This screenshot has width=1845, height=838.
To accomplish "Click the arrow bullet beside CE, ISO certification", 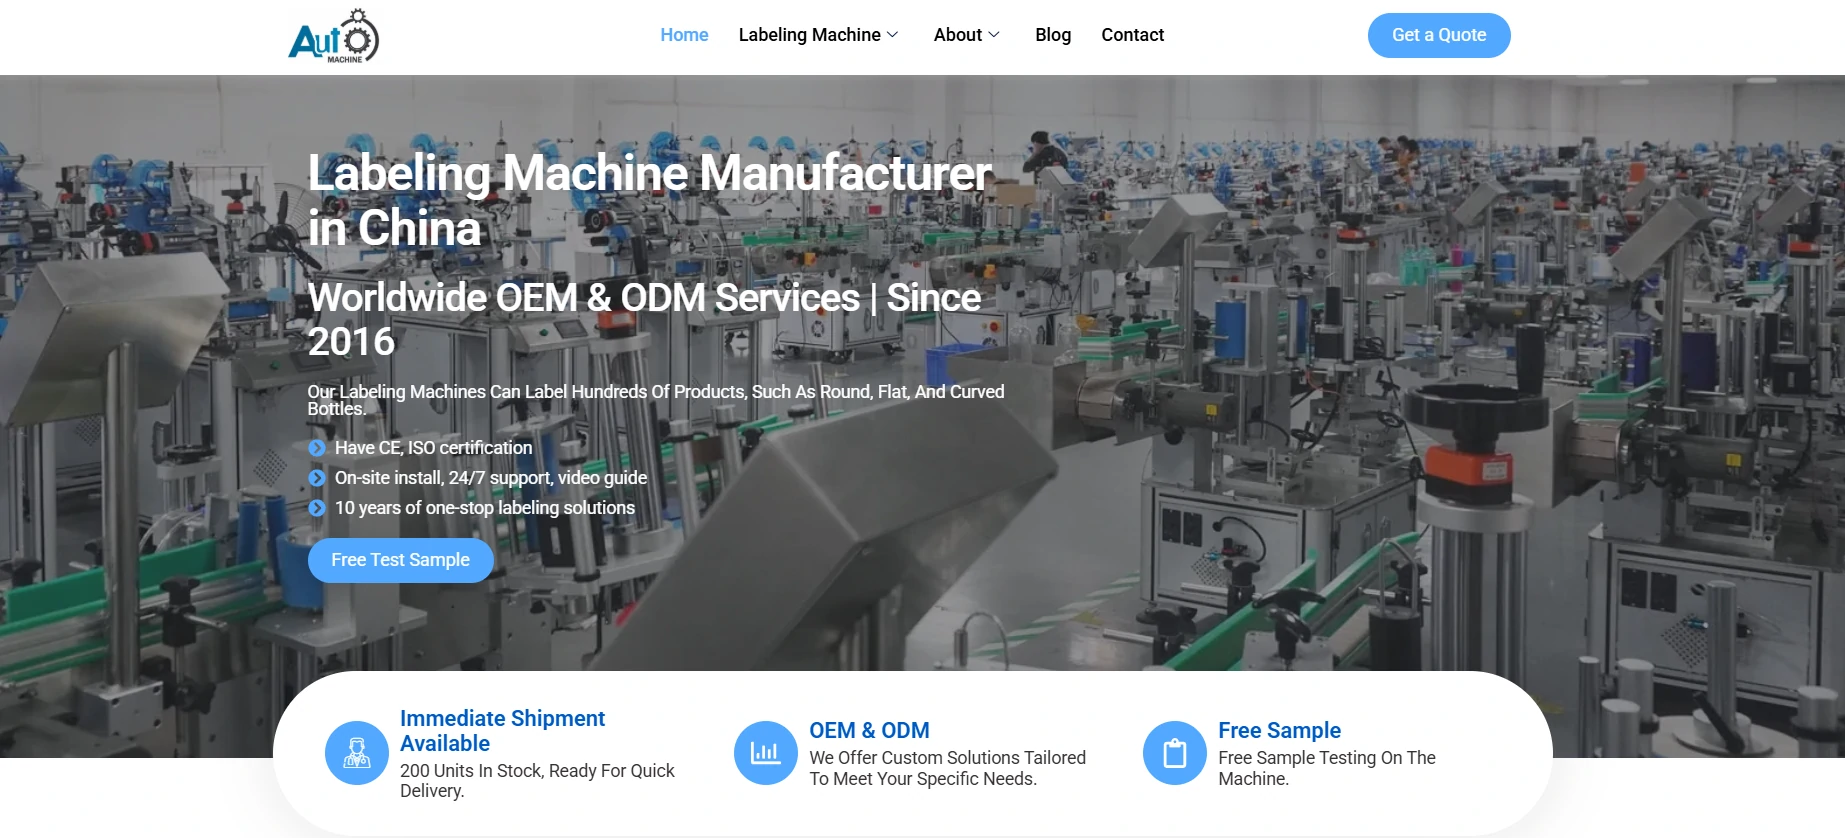I will coord(317,448).
